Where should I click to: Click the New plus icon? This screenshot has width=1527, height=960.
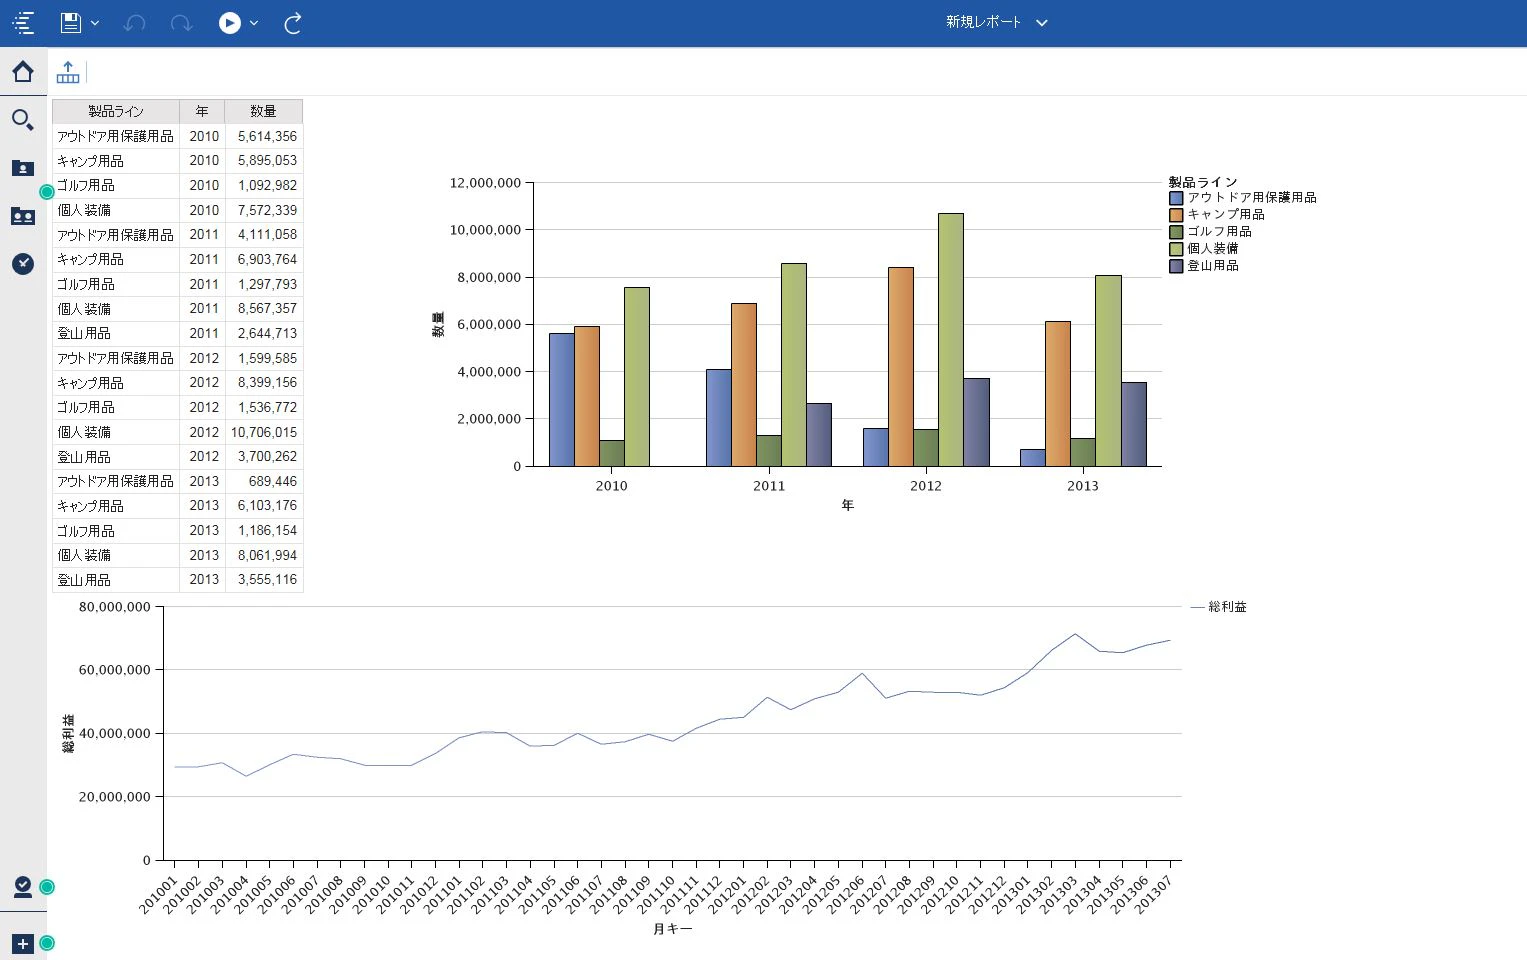(x=23, y=943)
